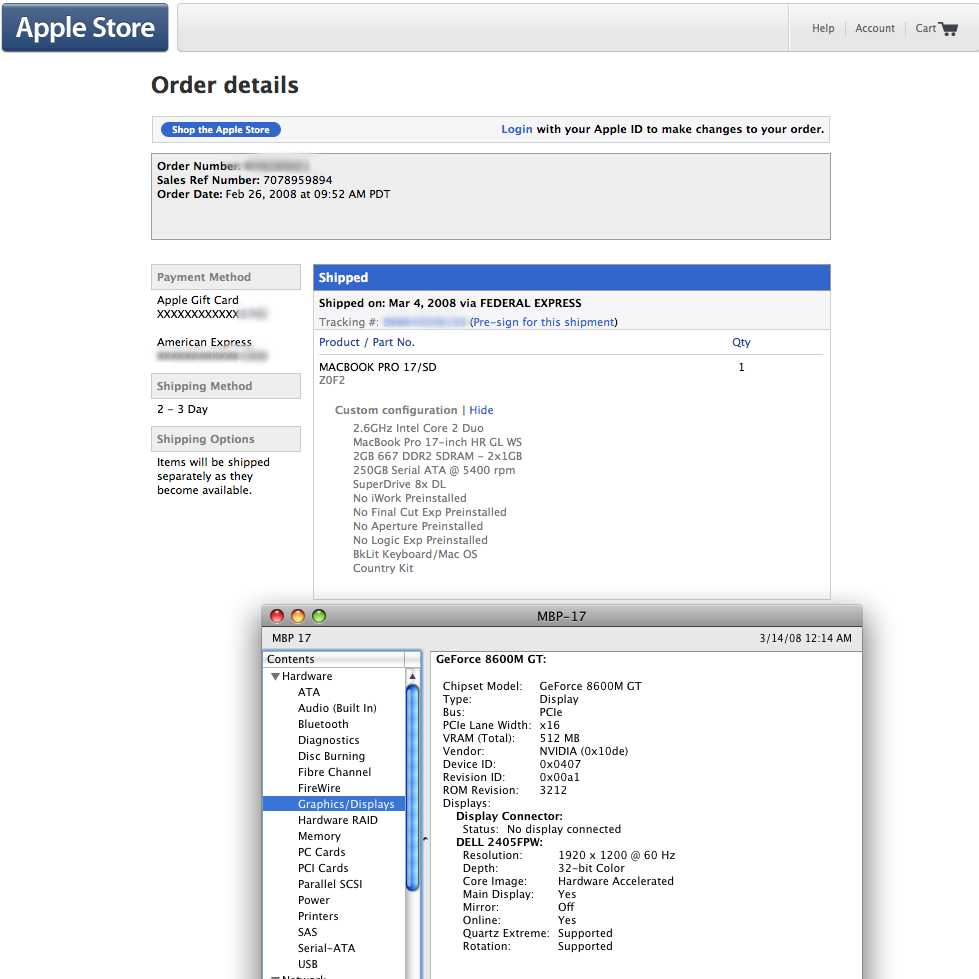Screen dimensions: 979x979
Task: Select Audio (Built In) in Hardware list
Action: (337, 708)
